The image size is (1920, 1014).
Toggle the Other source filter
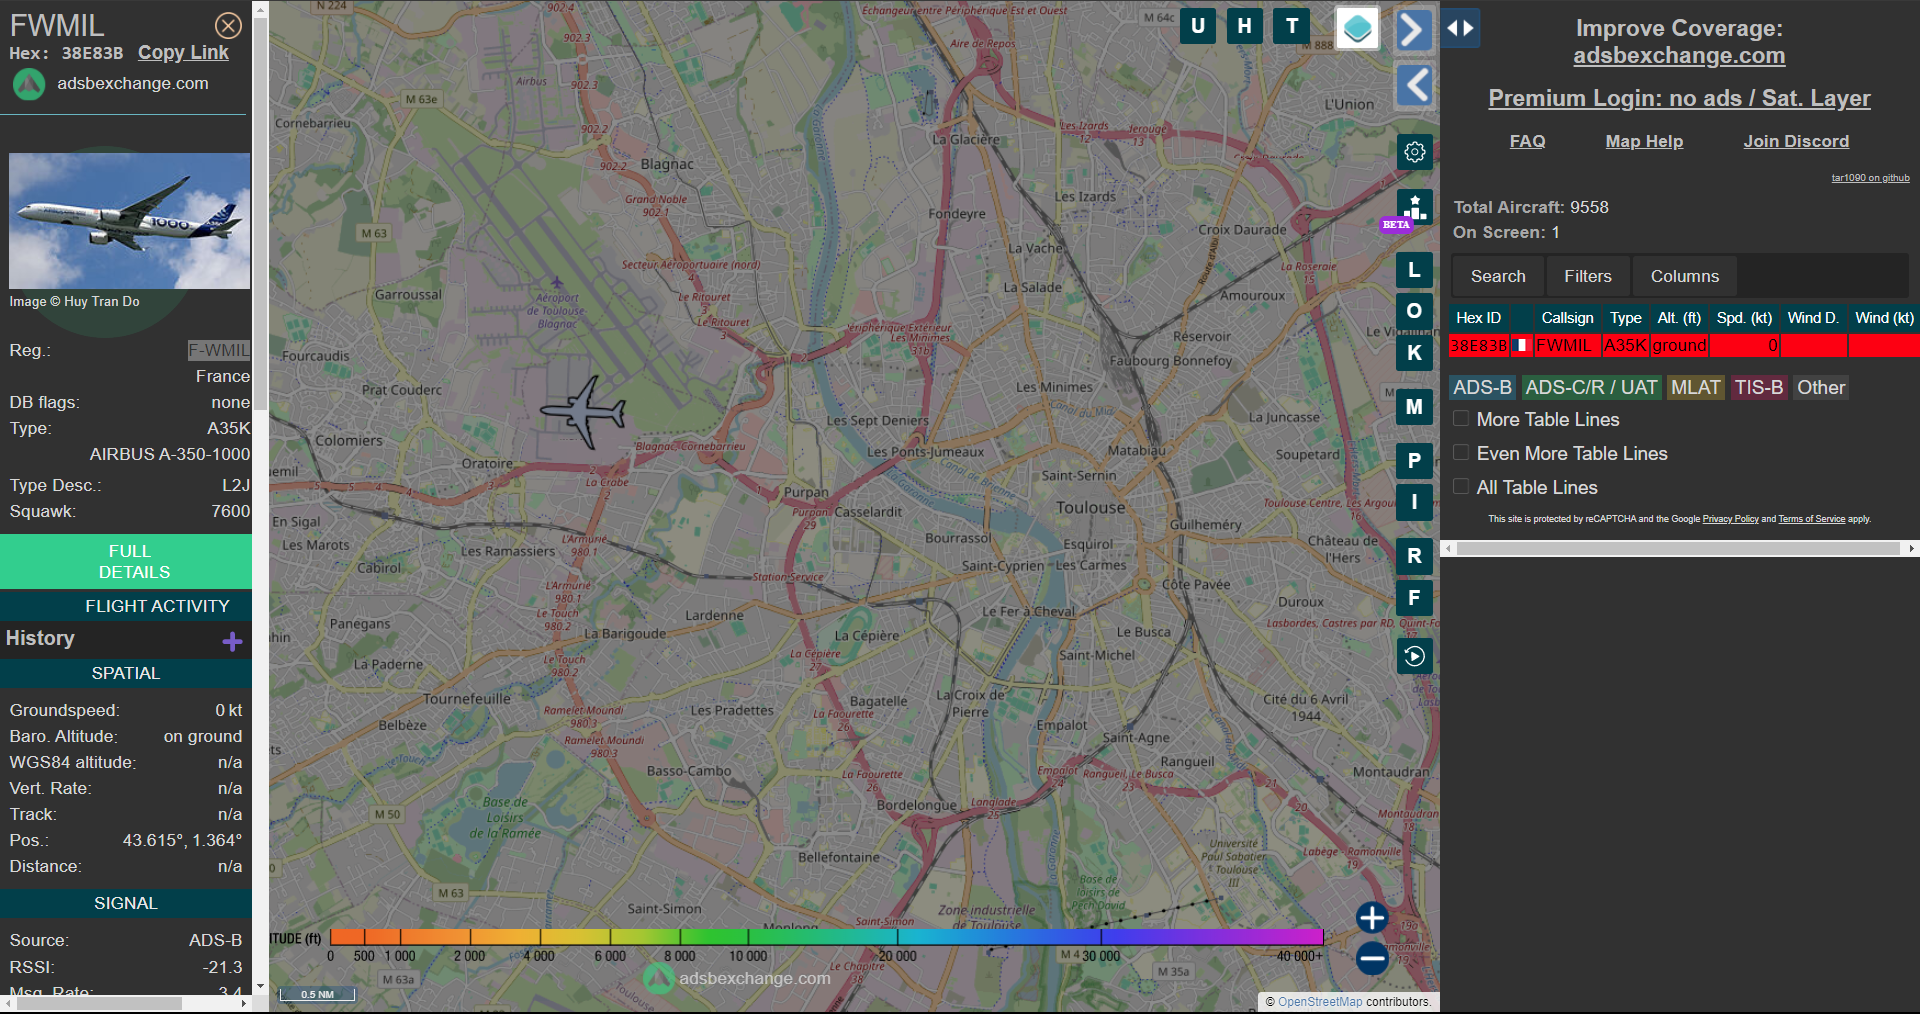coord(1820,387)
